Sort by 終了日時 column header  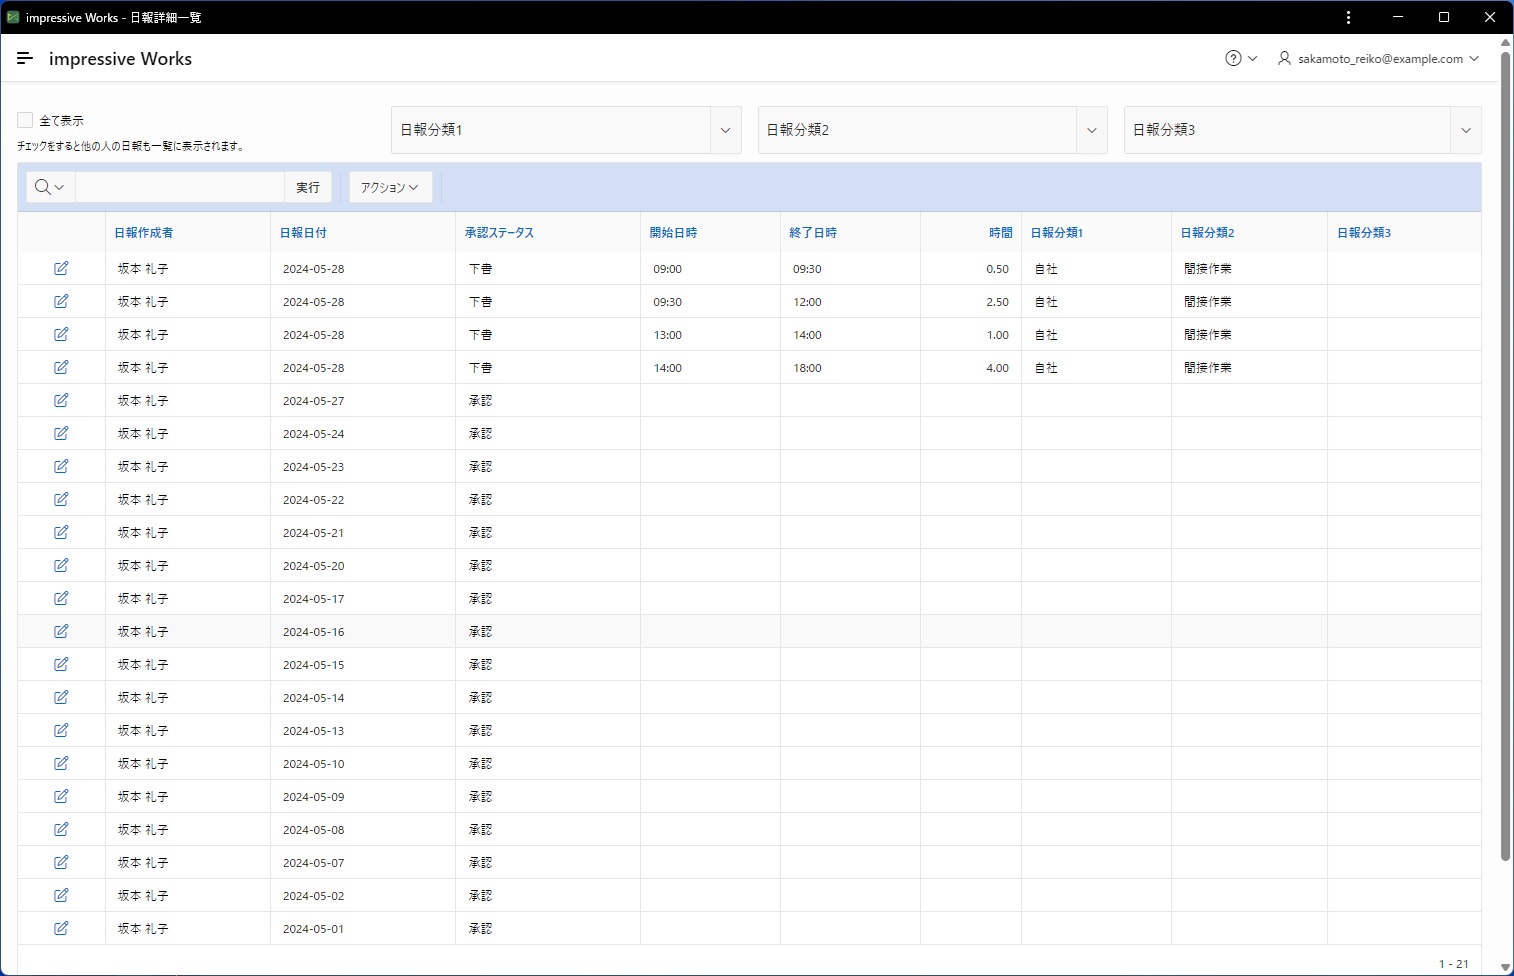tap(813, 232)
